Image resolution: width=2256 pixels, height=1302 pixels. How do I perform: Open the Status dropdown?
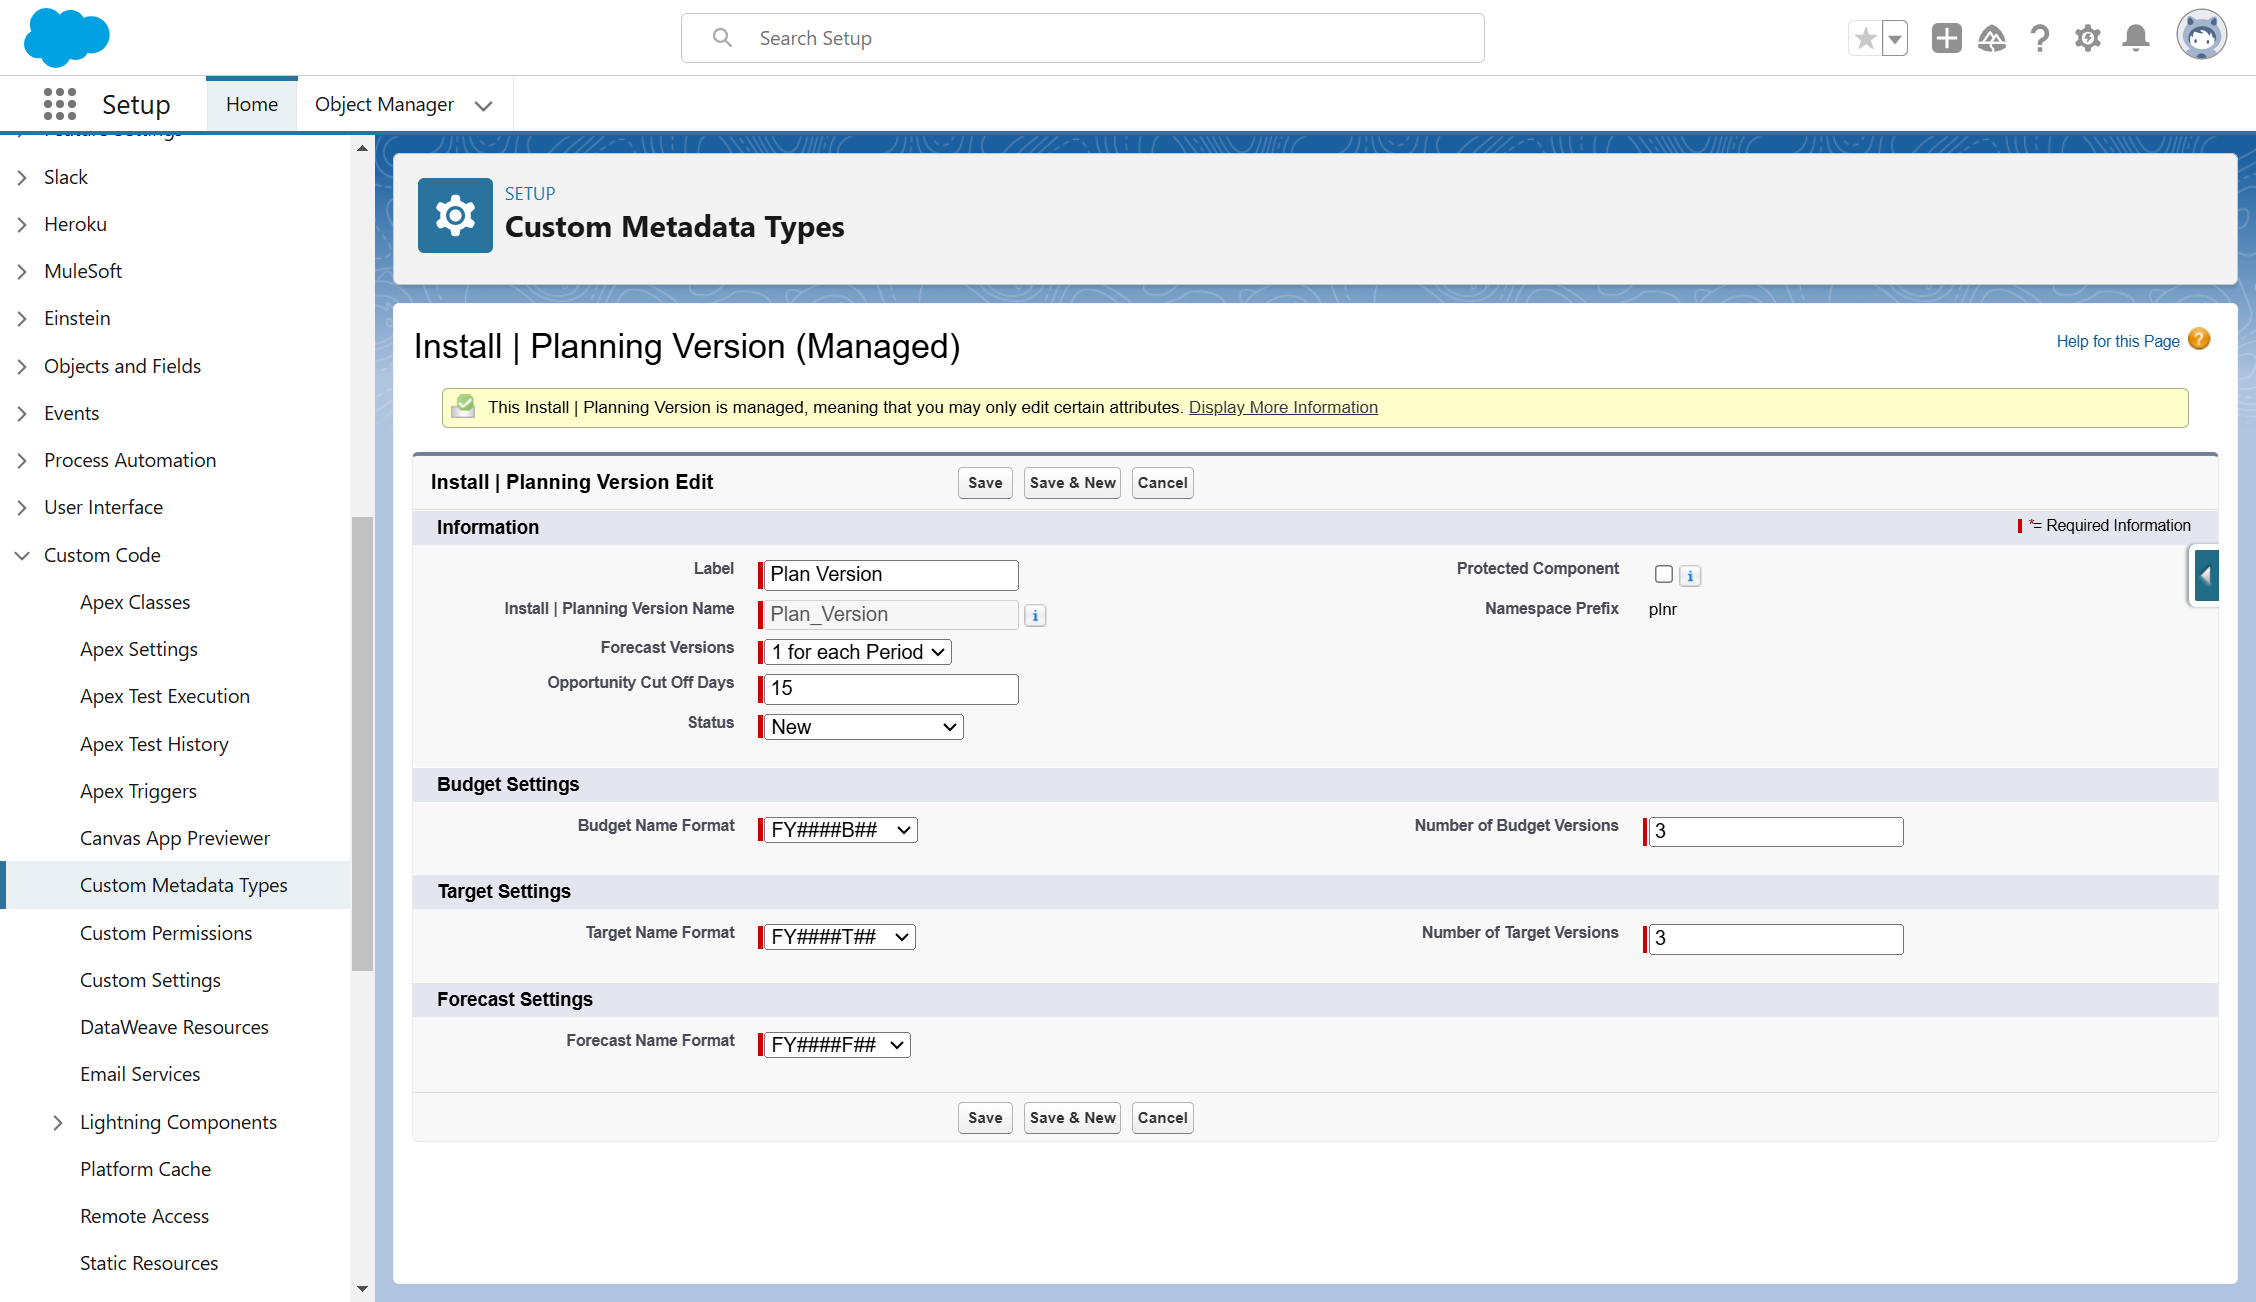863,727
